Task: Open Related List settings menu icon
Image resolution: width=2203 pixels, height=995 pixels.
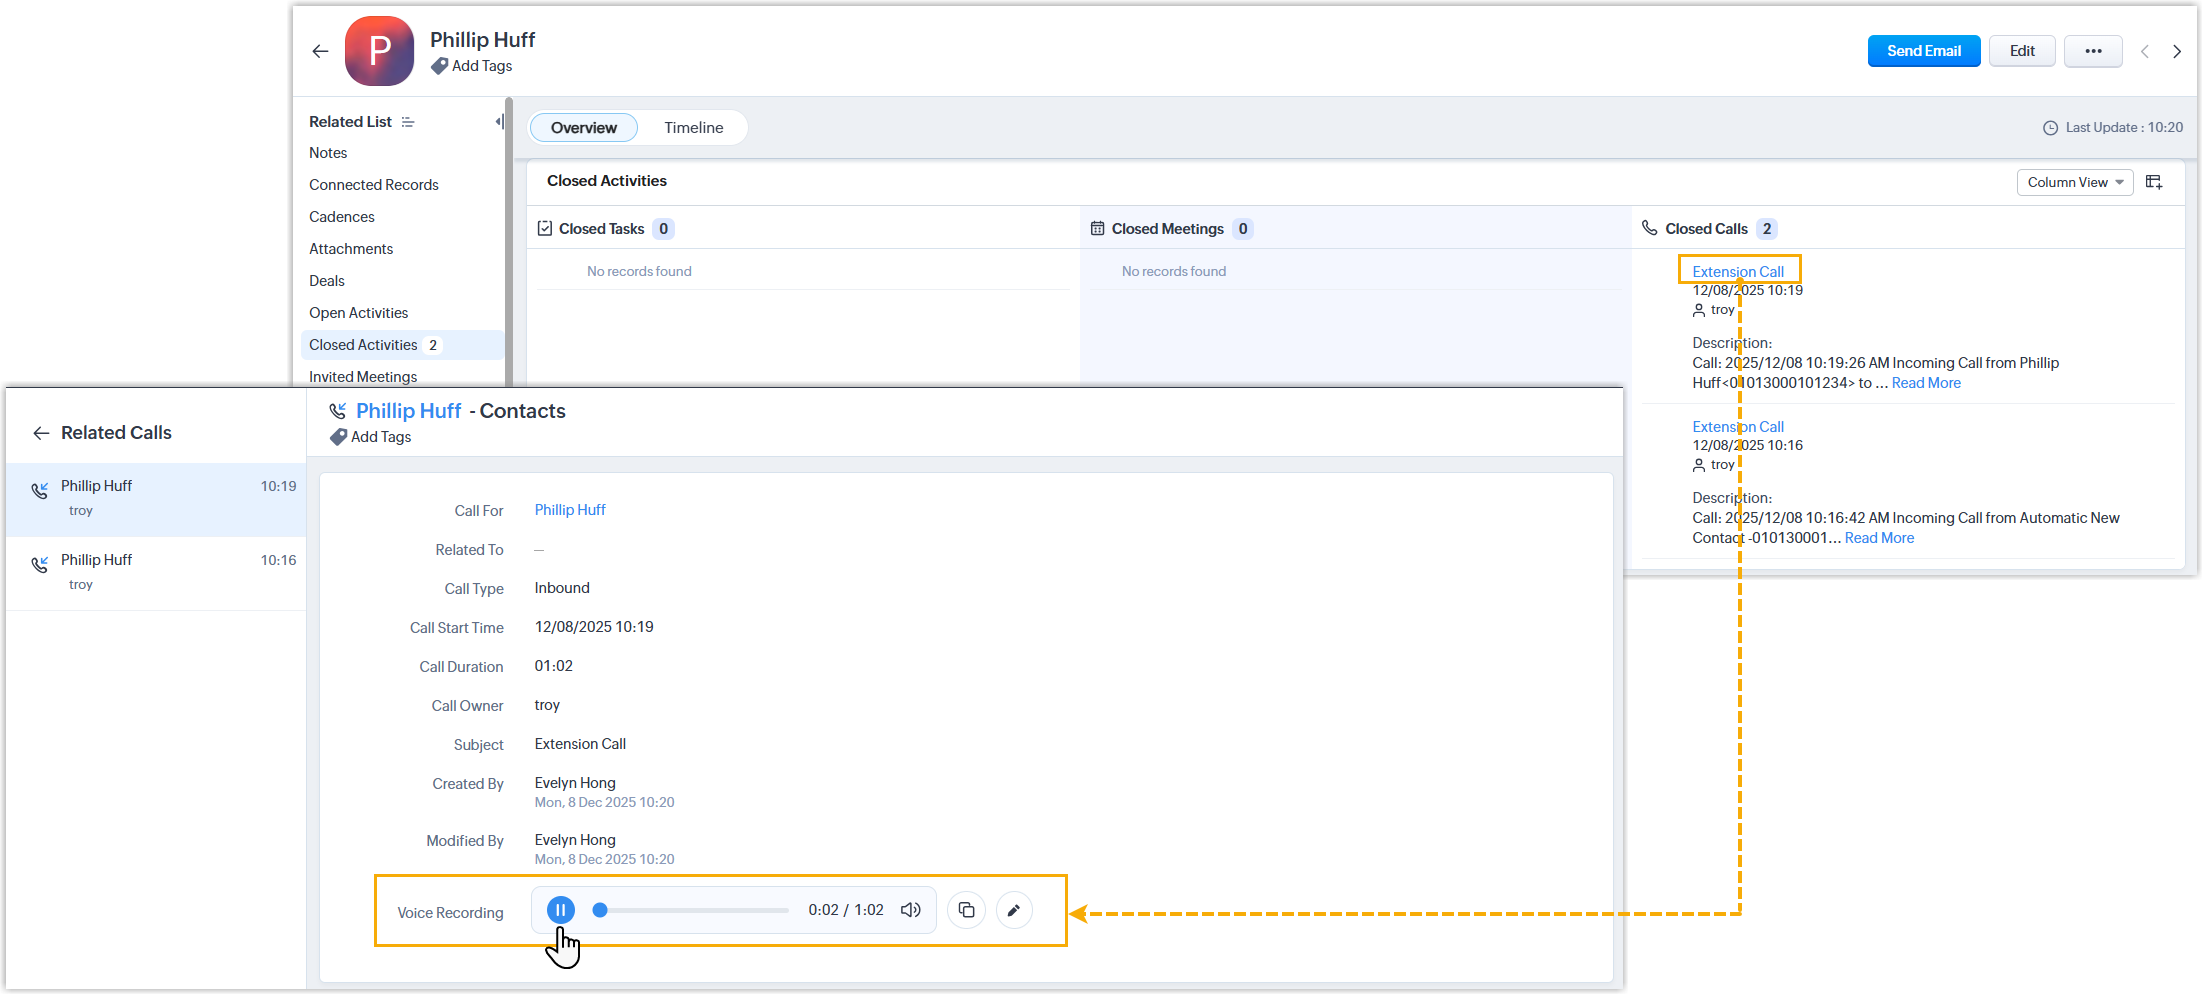Action: [x=408, y=122]
